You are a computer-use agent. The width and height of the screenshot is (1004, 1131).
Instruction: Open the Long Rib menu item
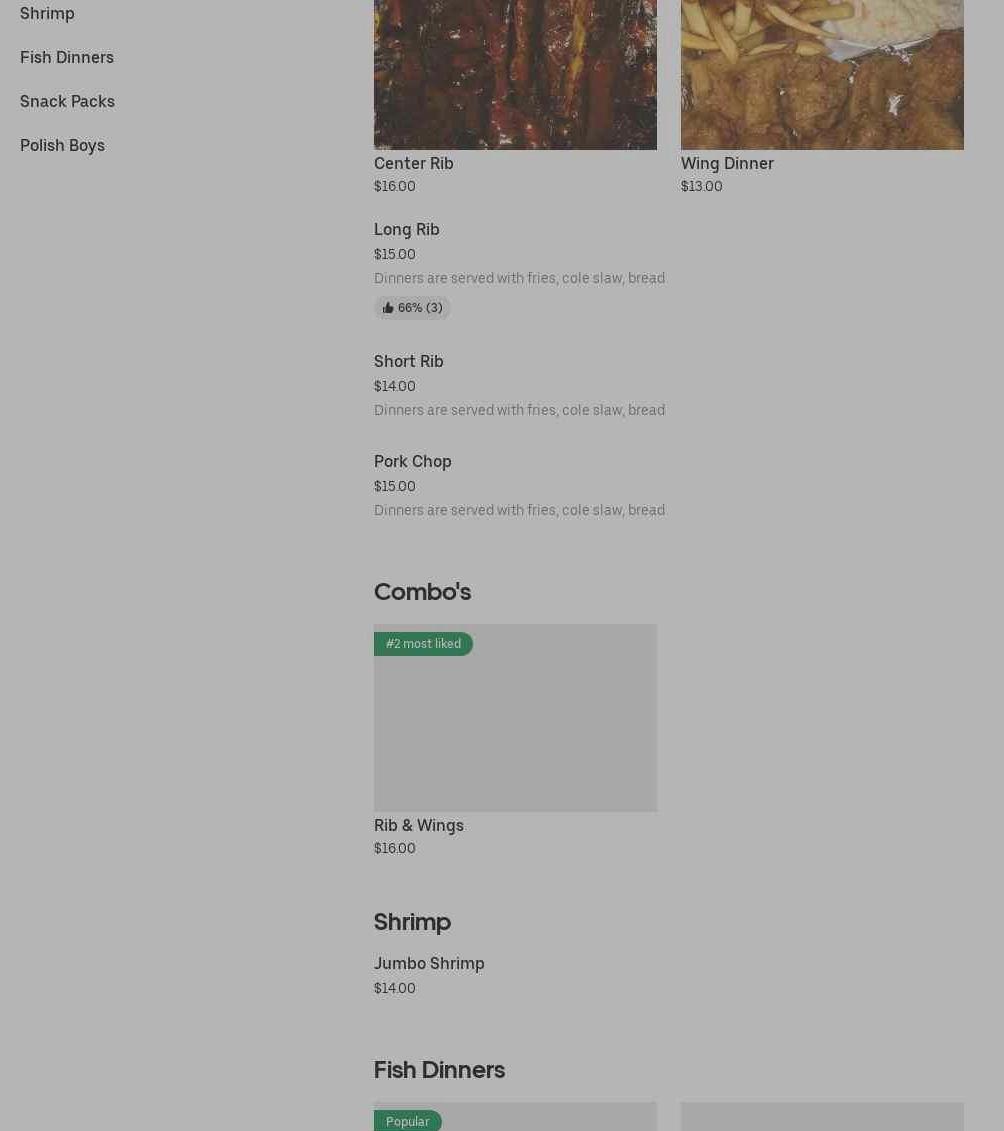(x=406, y=229)
